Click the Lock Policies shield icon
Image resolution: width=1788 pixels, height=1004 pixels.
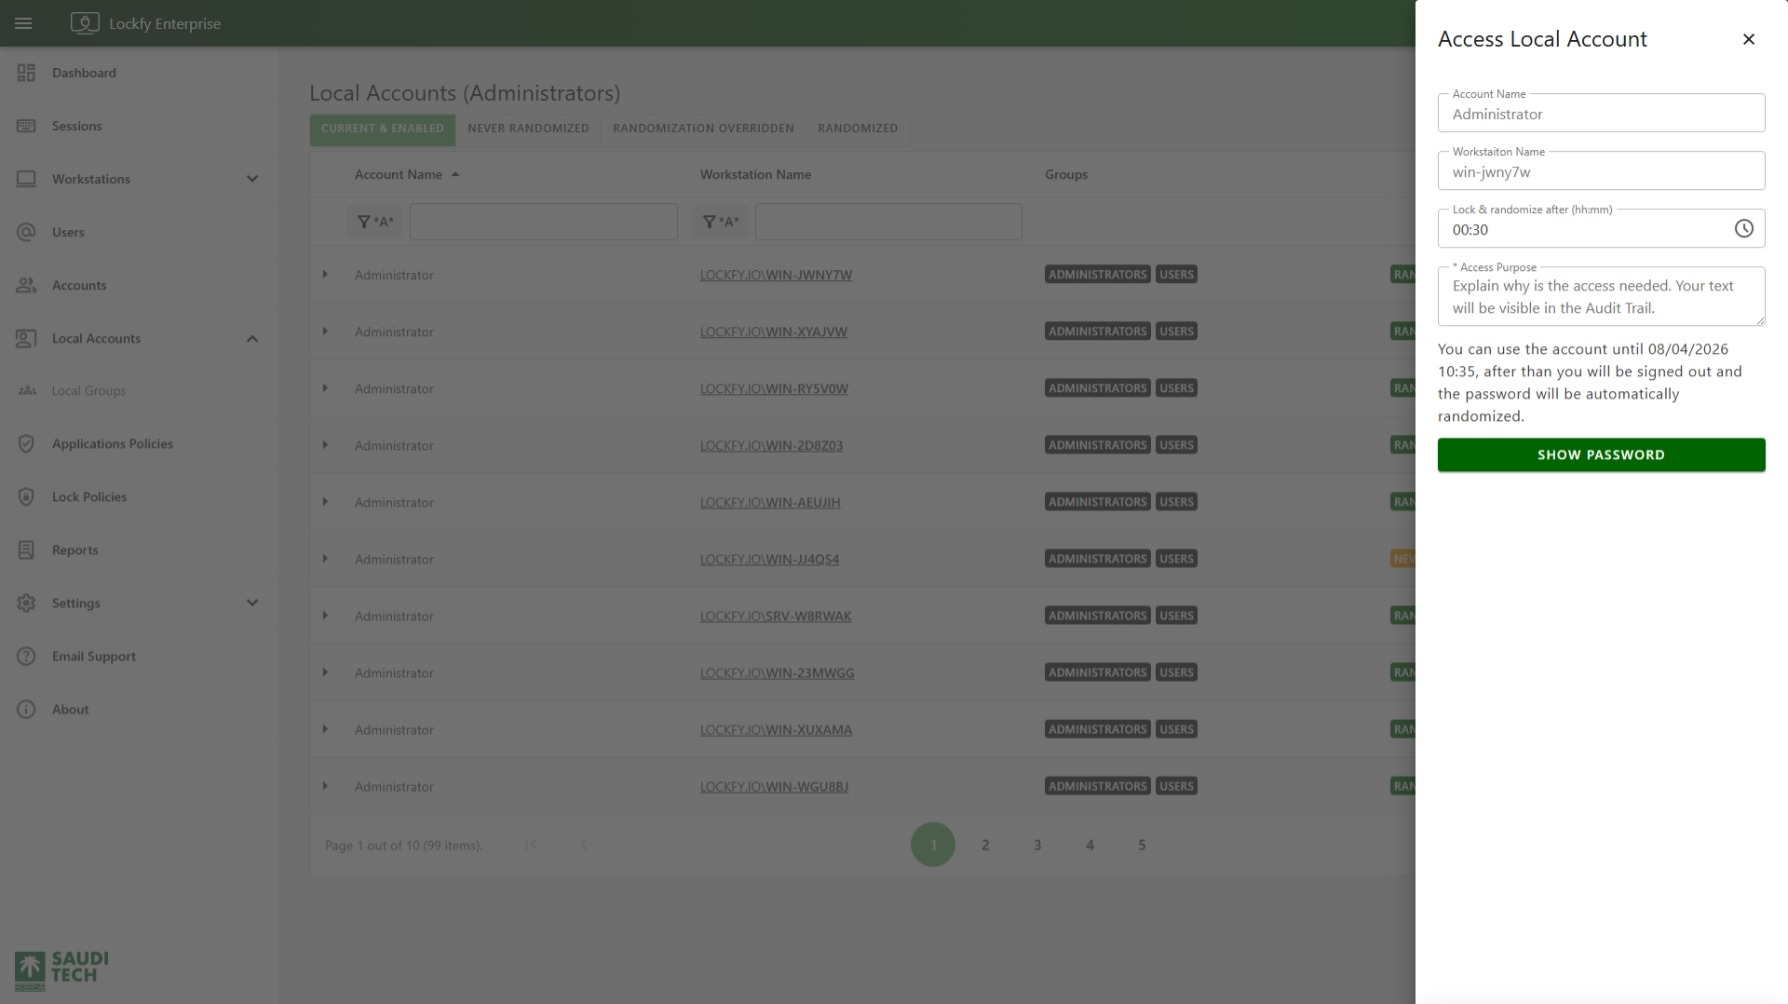(x=26, y=497)
